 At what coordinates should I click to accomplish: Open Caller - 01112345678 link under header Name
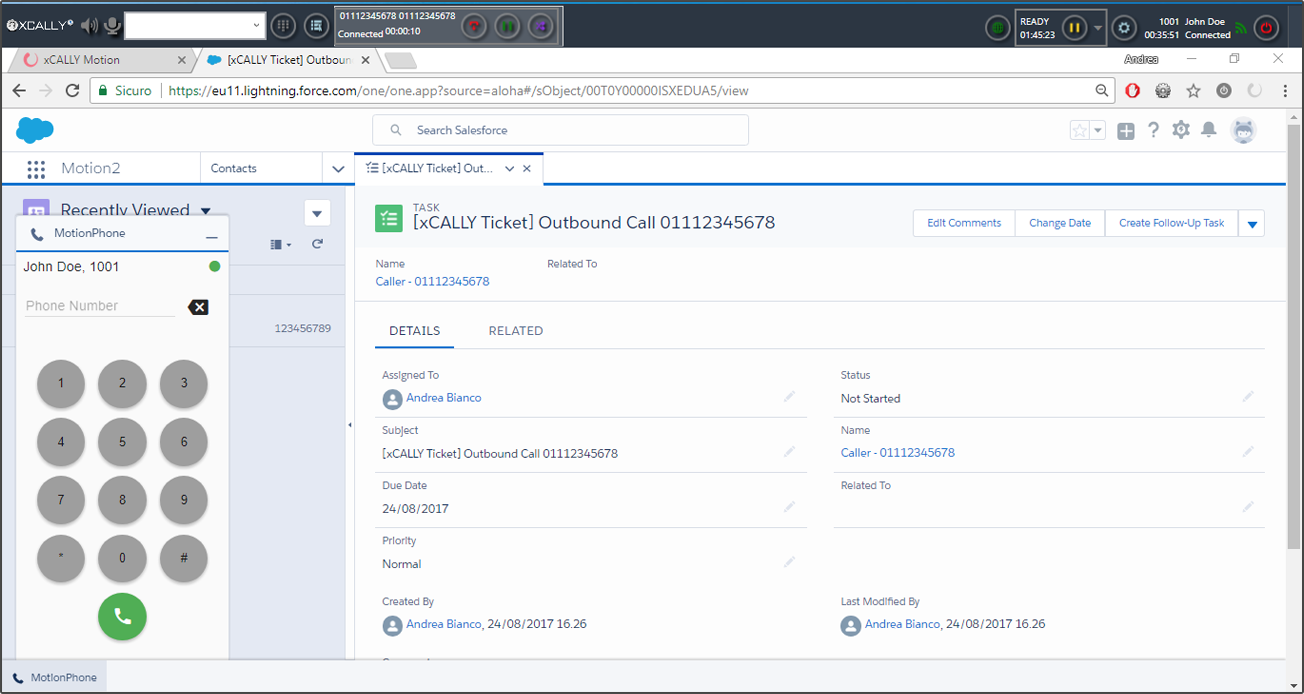click(x=432, y=282)
